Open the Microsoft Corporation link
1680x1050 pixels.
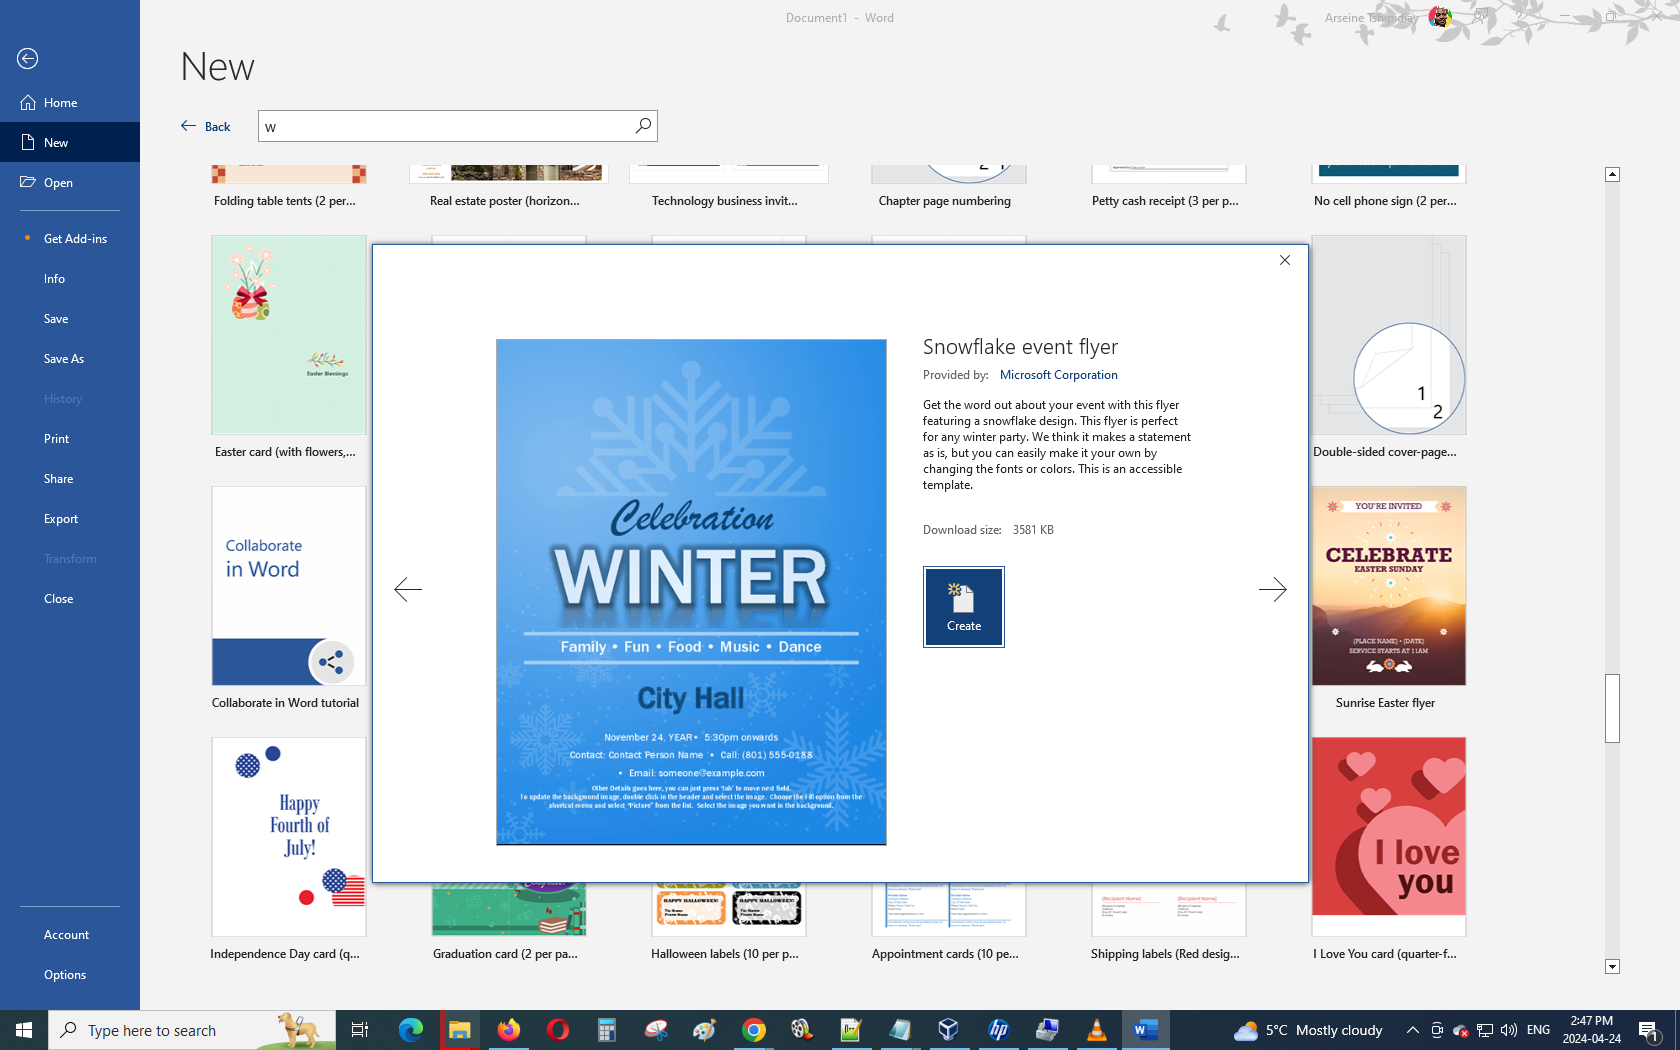[1058, 375]
